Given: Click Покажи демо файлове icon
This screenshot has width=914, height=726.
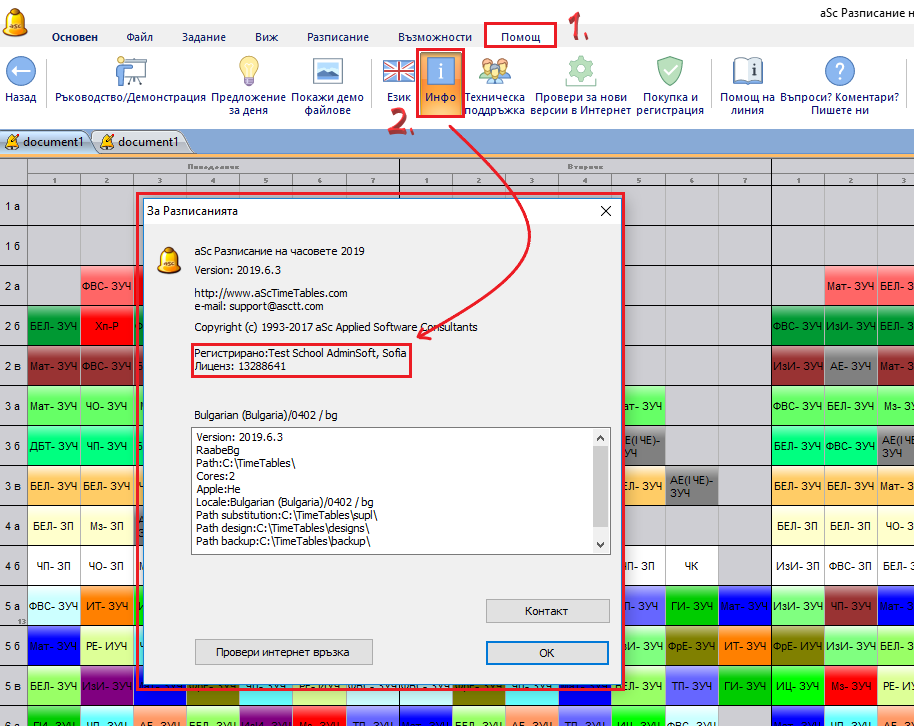Looking at the screenshot, I should click(x=328, y=72).
